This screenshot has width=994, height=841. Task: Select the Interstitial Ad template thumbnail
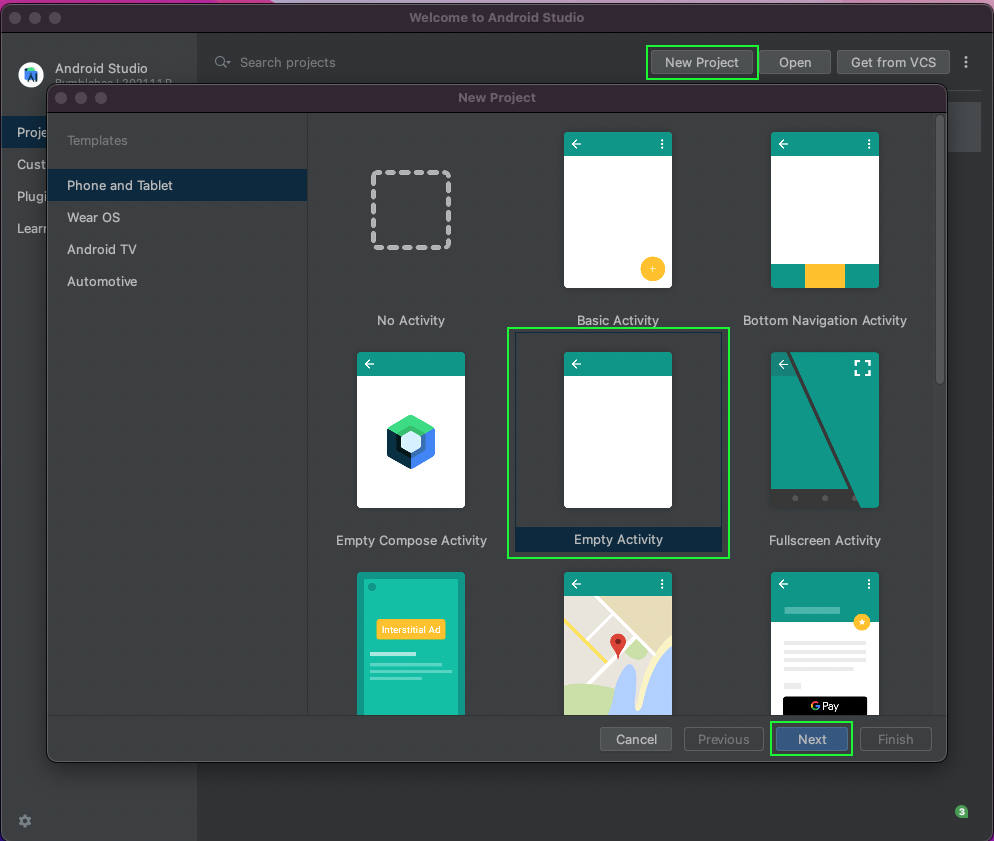(x=411, y=643)
